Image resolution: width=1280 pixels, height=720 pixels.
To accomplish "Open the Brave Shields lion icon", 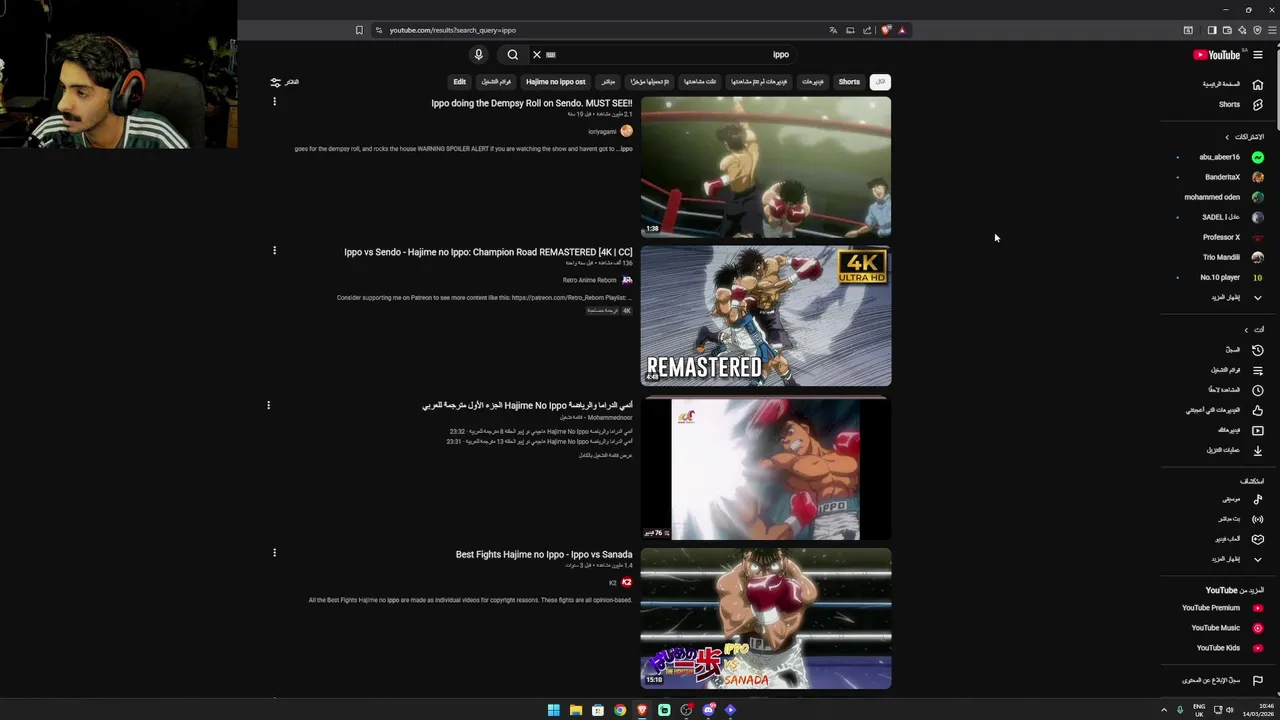I will [x=886, y=30].
